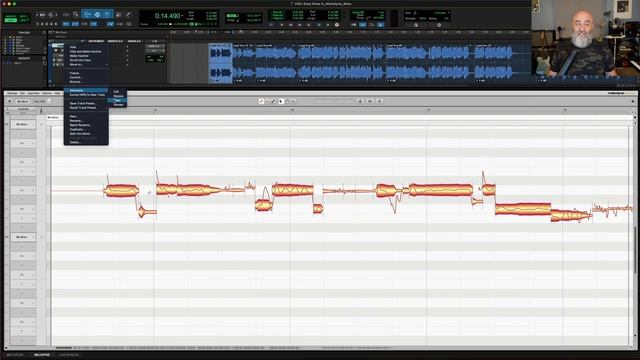The height and width of the screenshot is (360, 640).
Task: Select the Trim tool in Pro Tools toolbar
Action: click(x=87, y=14)
